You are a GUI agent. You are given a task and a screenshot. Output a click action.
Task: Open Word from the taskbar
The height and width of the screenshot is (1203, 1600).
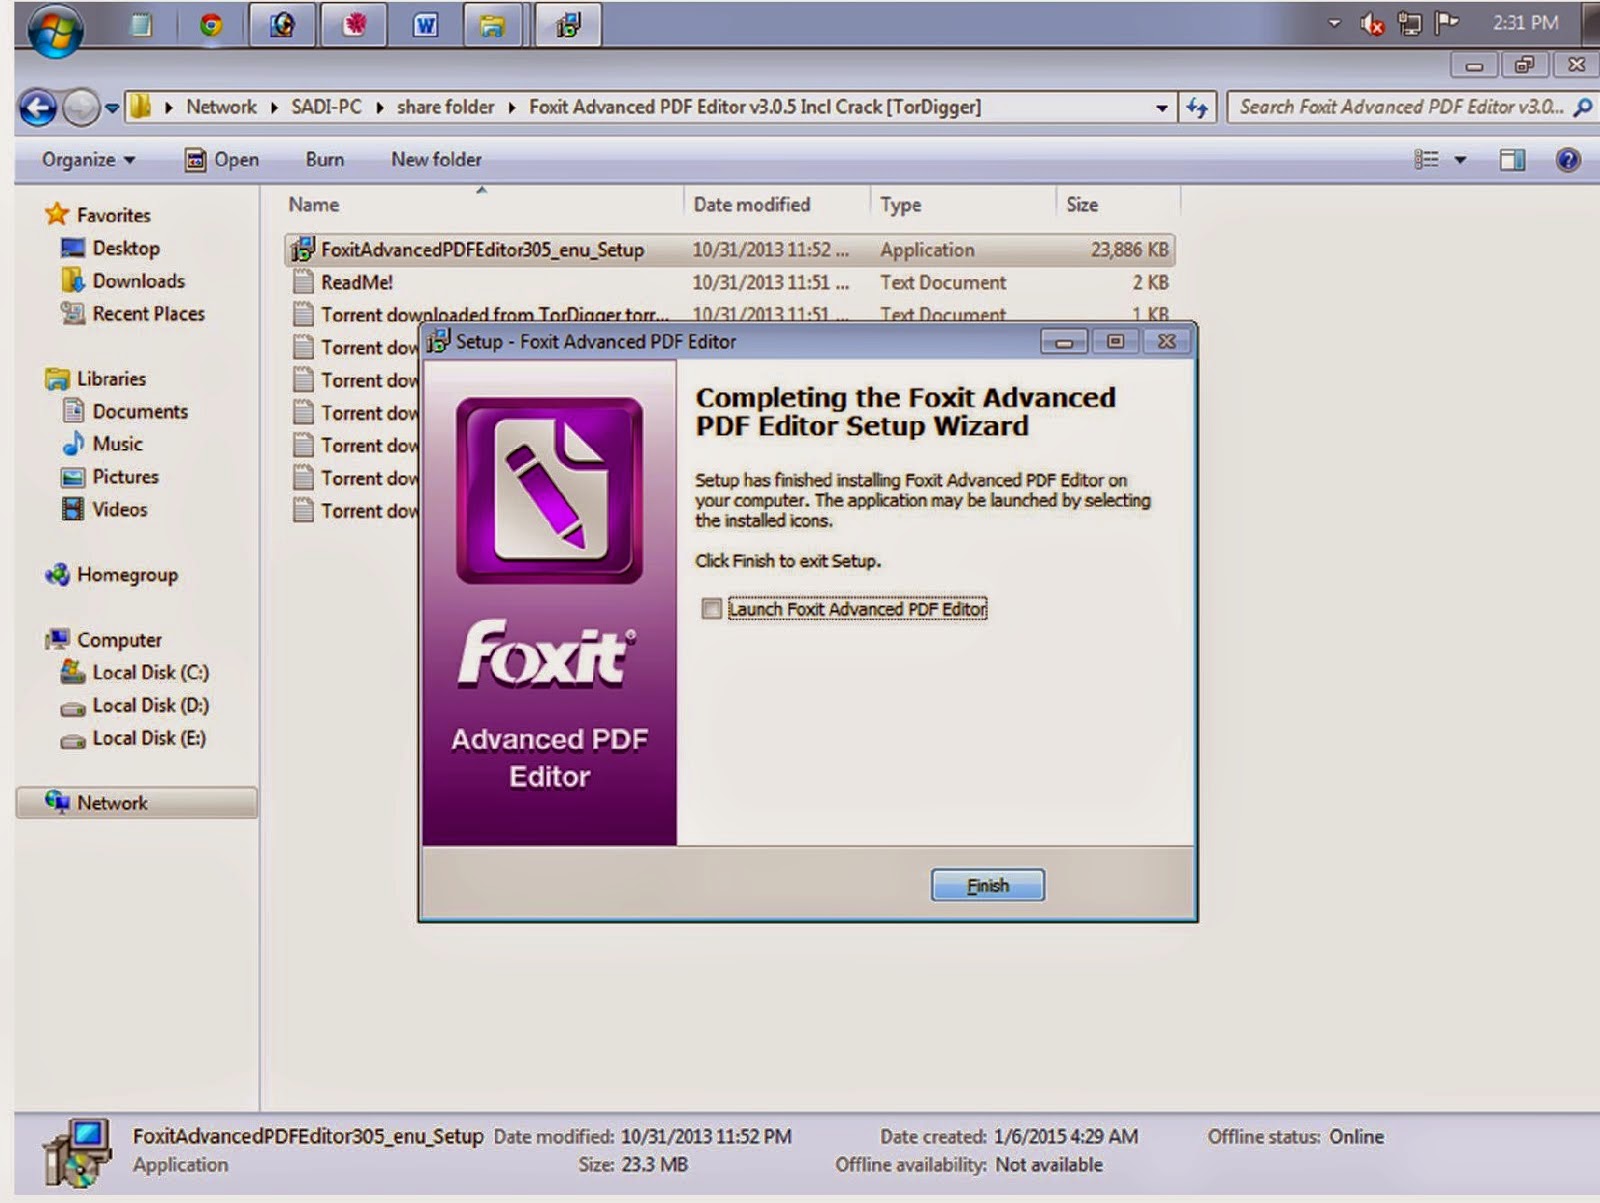tap(425, 25)
